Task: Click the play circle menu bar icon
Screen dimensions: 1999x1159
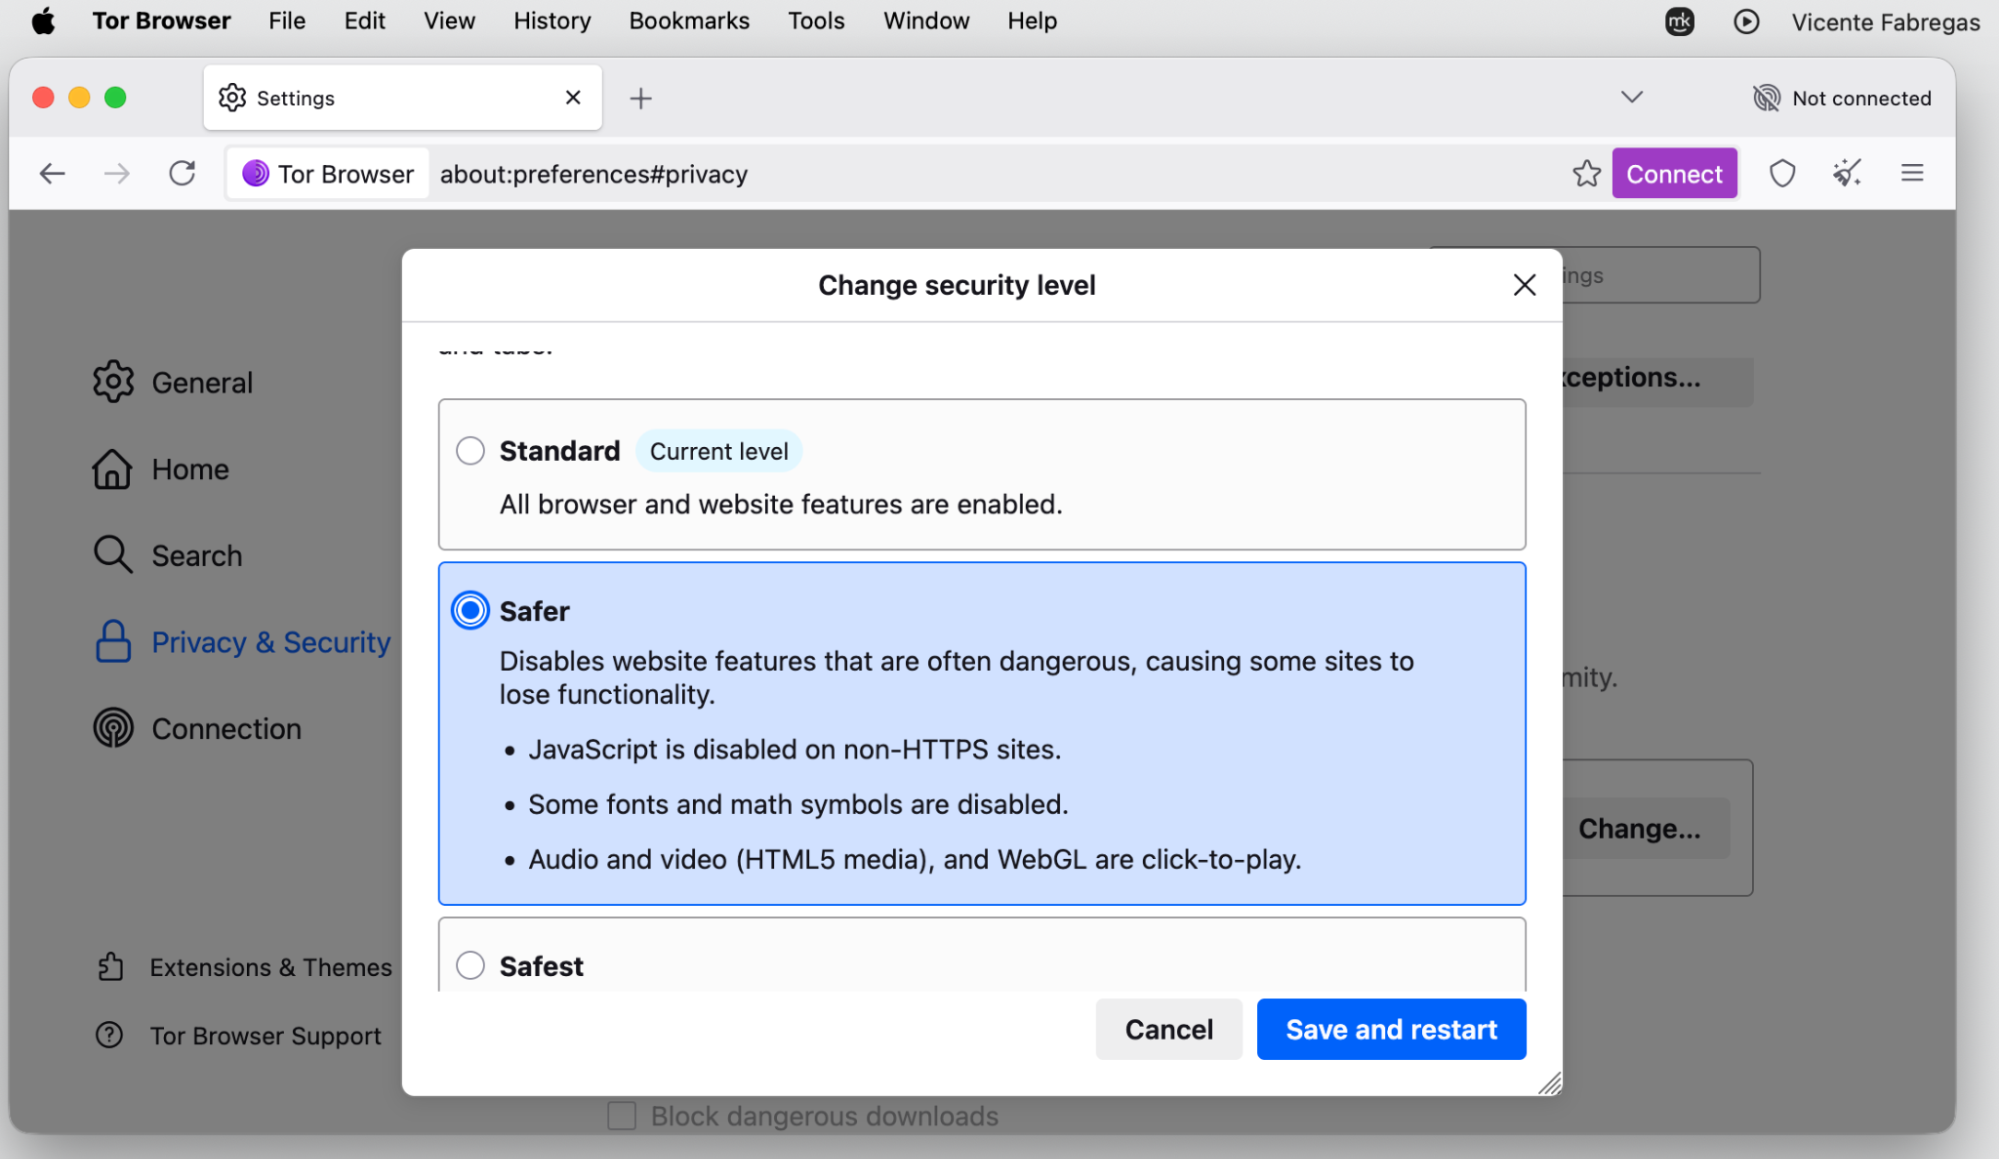Action: click(1746, 21)
